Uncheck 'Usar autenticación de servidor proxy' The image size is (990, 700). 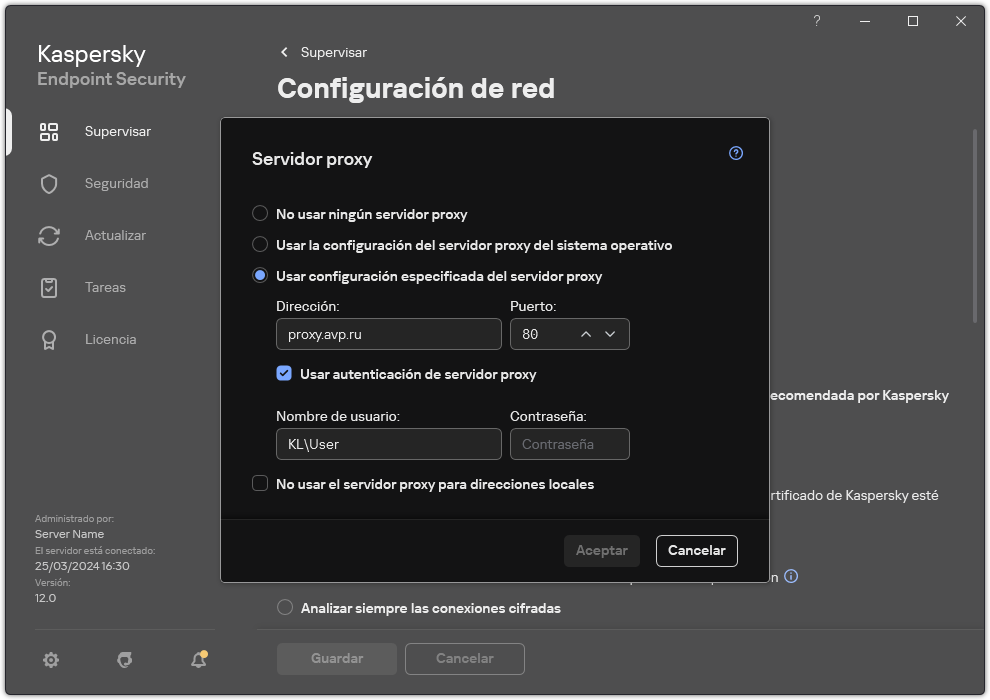[x=285, y=374]
